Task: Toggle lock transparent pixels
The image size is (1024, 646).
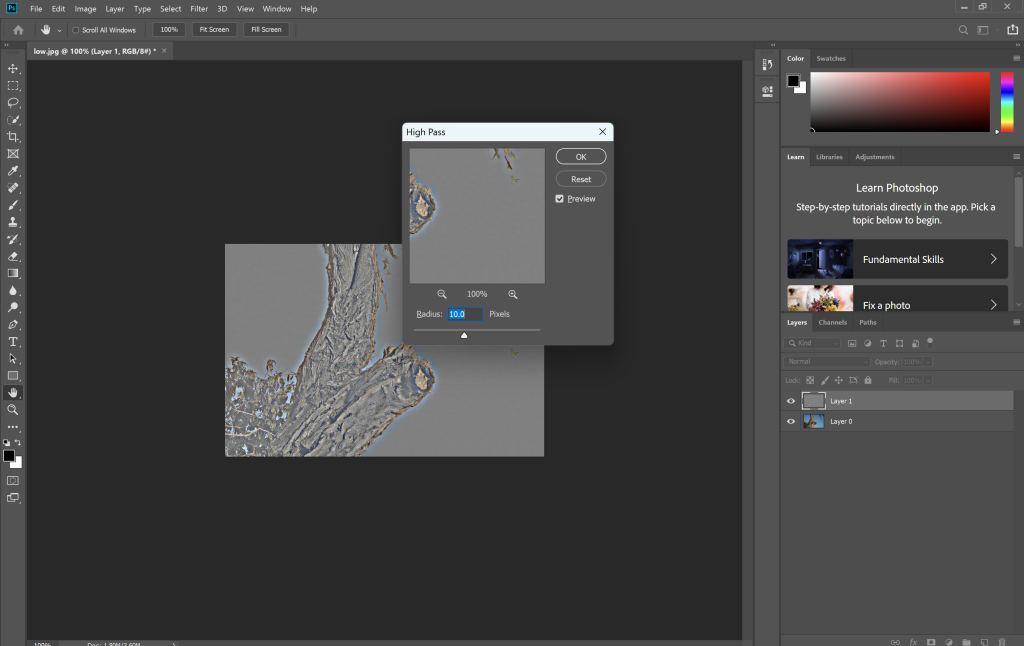Action: [810, 380]
